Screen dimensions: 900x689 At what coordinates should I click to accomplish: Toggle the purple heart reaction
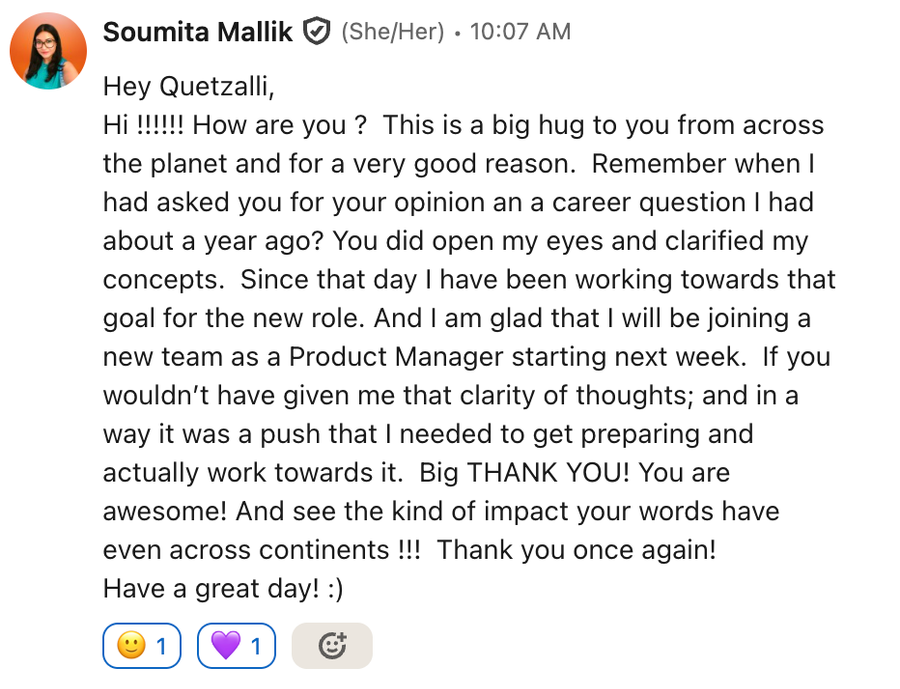click(x=236, y=646)
